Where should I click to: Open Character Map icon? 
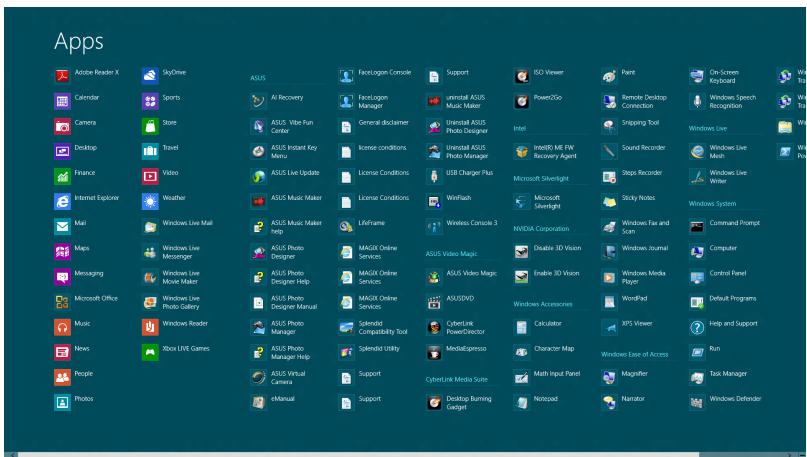click(x=521, y=352)
